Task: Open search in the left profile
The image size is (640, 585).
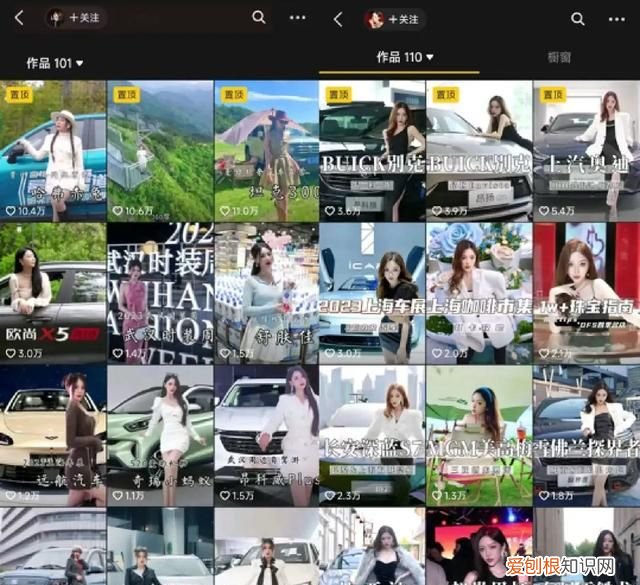Action: tap(259, 17)
